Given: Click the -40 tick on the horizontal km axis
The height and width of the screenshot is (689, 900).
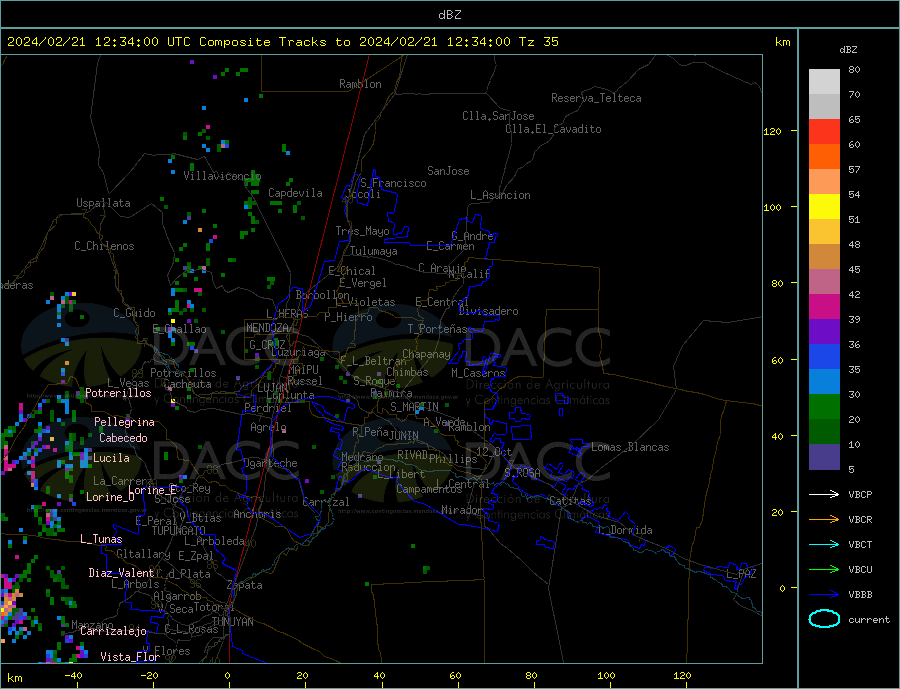Looking at the screenshot, I should [x=72, y=676].
